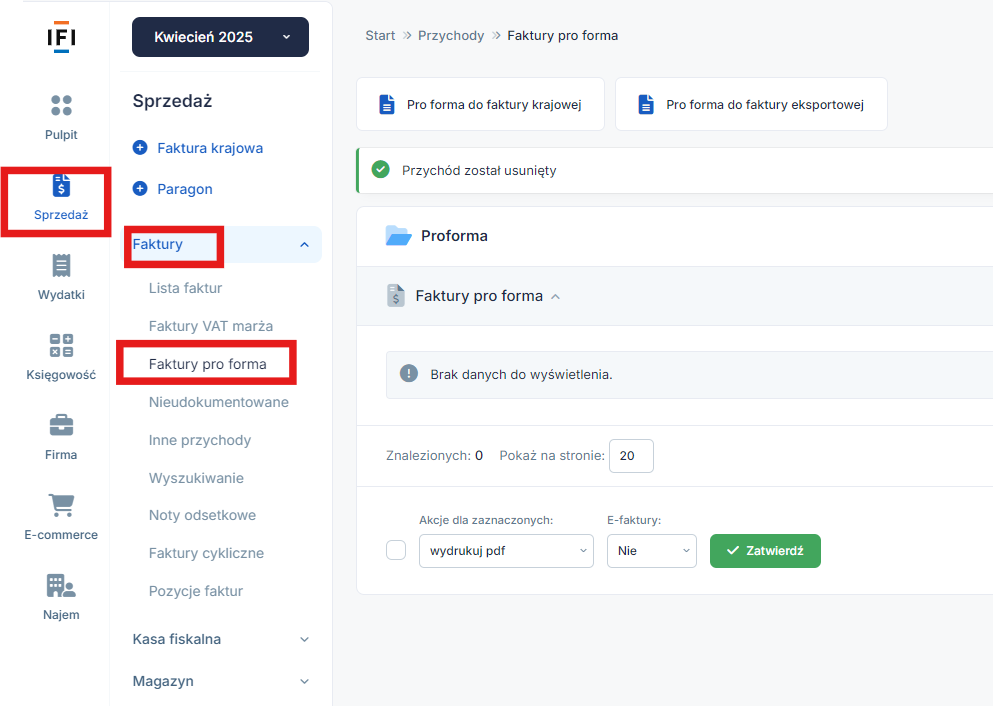This screenshot has height=706, width=993.
Task: Open the Wydatki section icon
Action: click(x=61, y=266)
